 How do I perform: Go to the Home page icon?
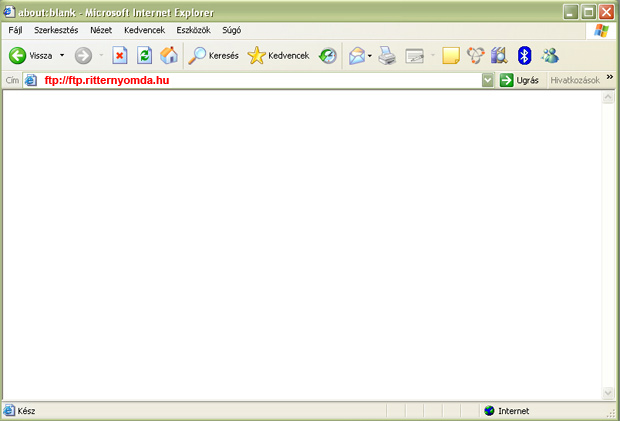(169, 55)
